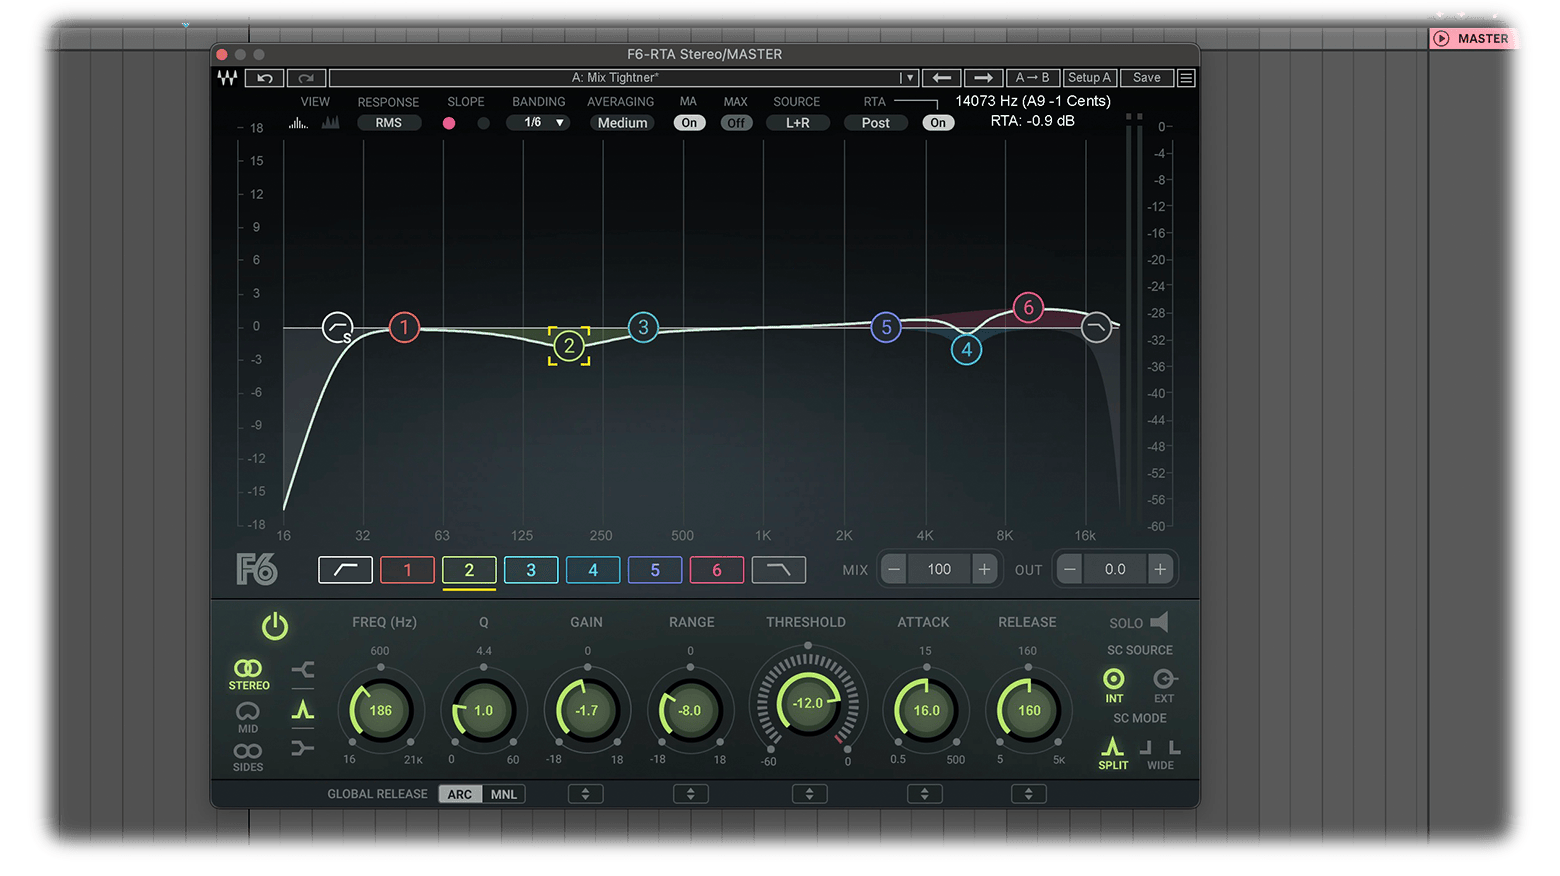
Task: Load next preset with right arrow
Action: (983, 78)
